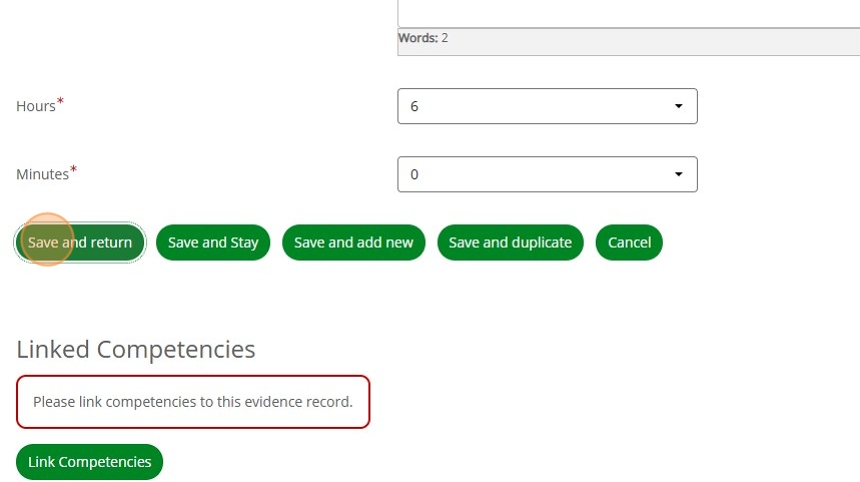Focus the text area above word count

[x=628, y=13]
